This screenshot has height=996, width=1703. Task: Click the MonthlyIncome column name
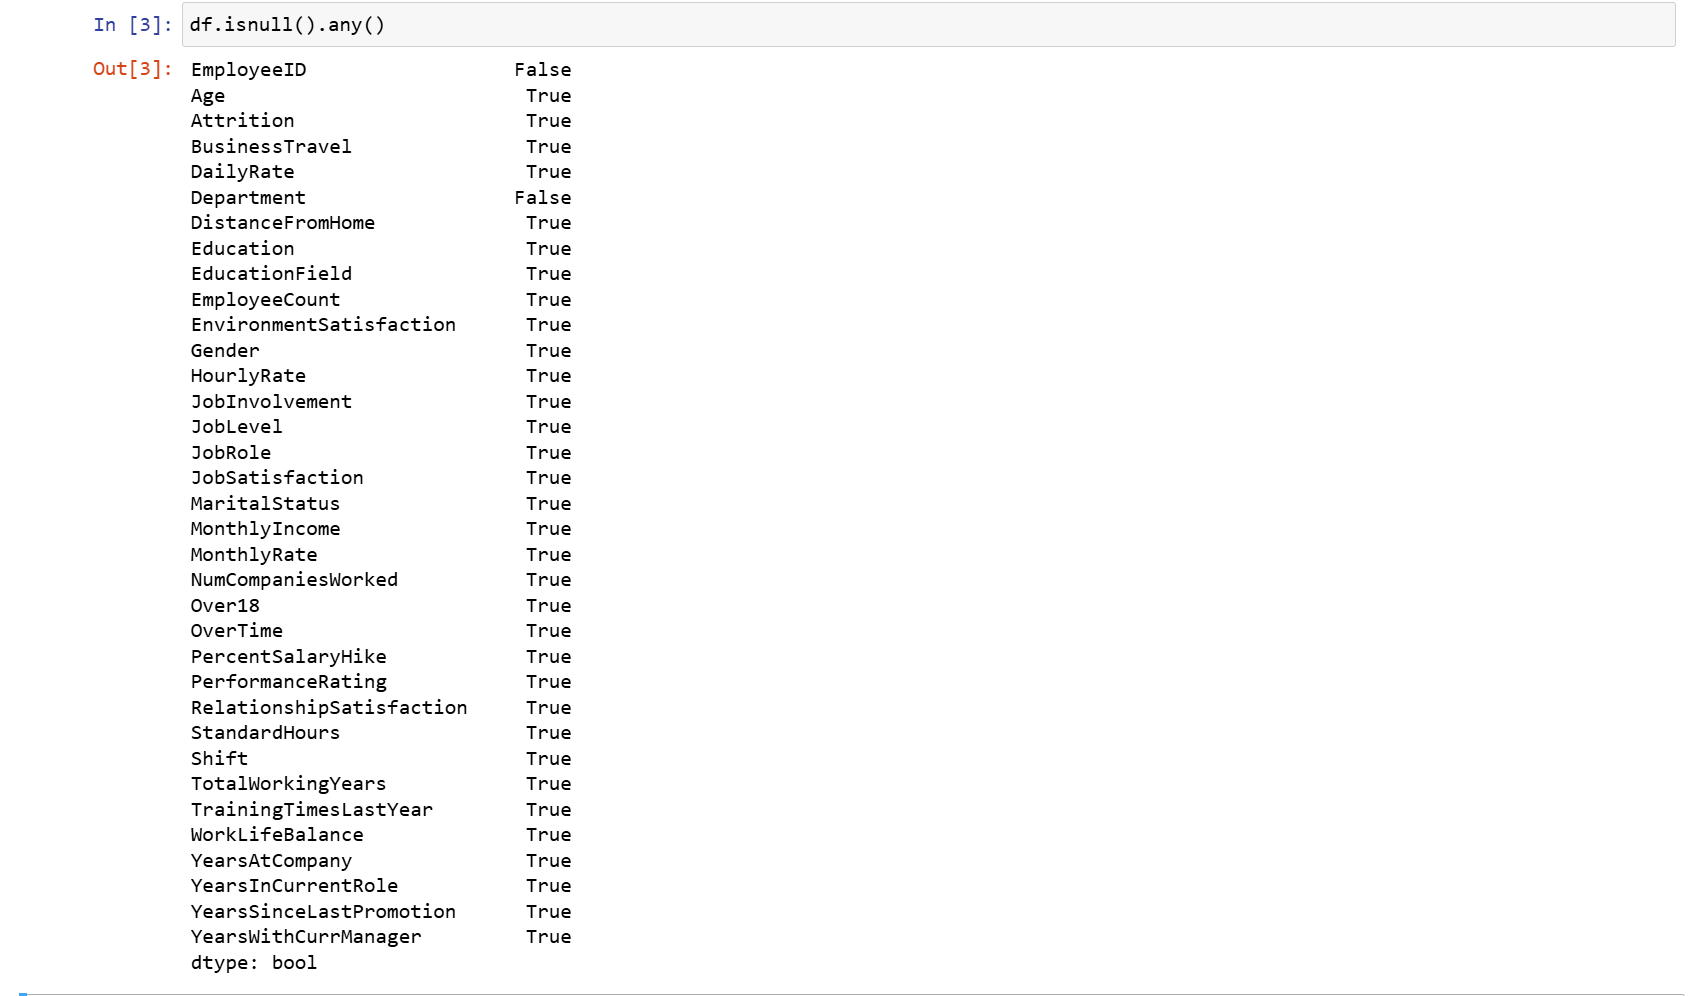265,529
